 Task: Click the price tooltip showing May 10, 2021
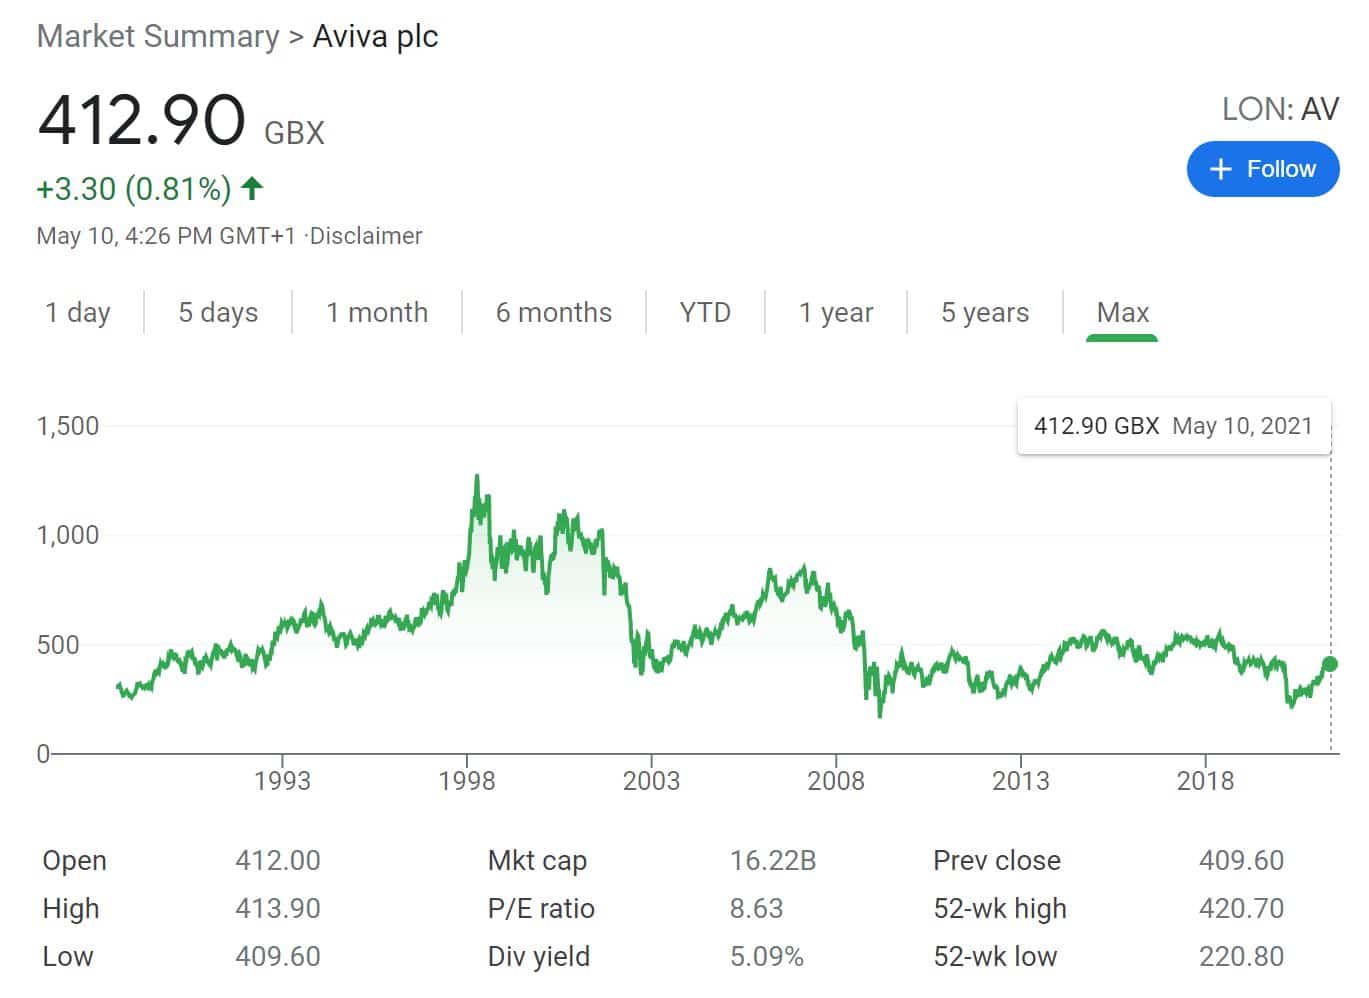tap(1172, 425)
